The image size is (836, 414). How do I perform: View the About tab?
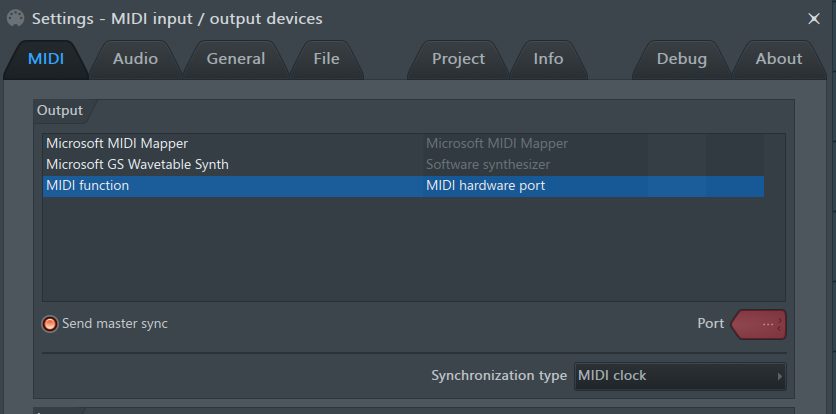pyautogui.click(x=778, y=59)
